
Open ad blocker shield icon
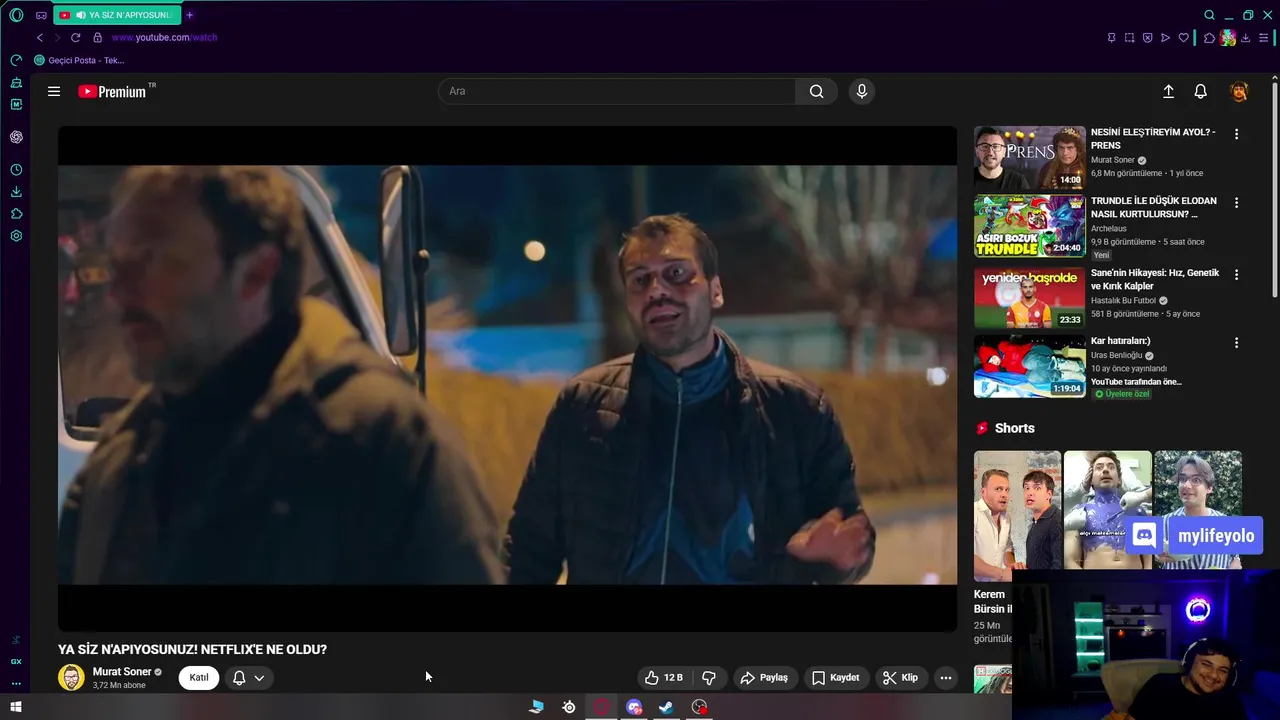pos(1147,37)
